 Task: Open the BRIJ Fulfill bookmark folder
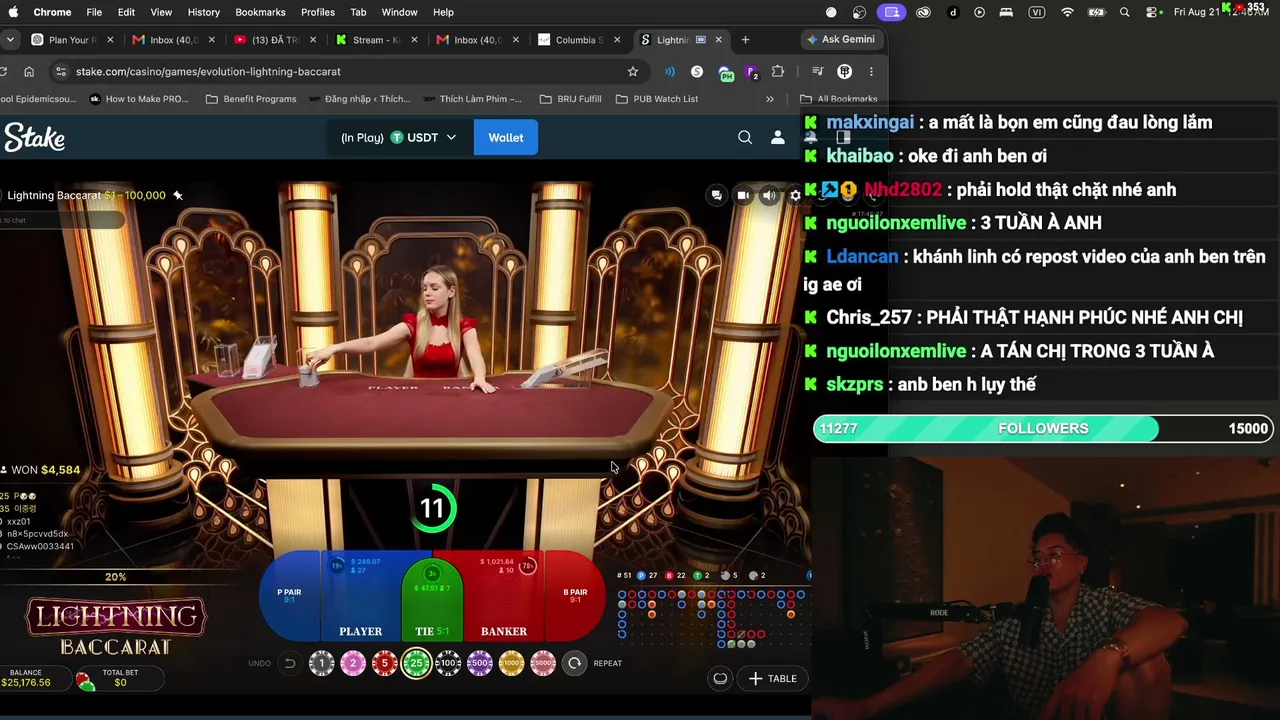tap(570, 99)
